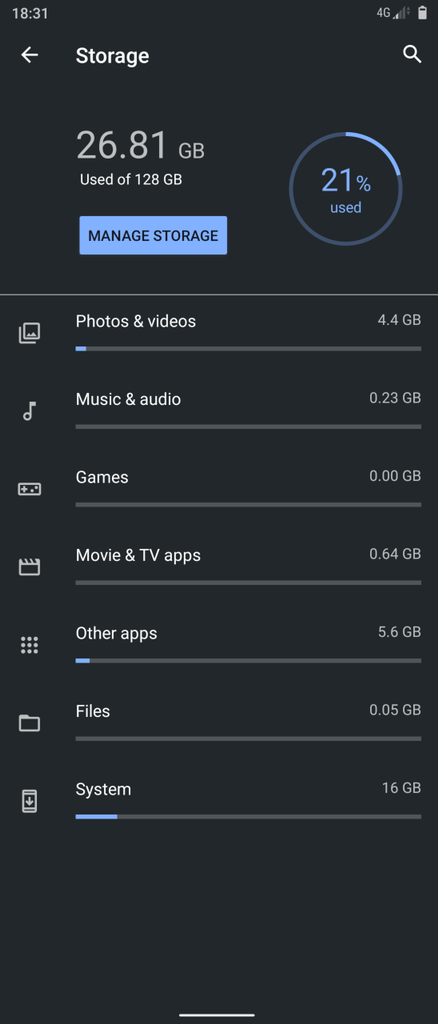Tap the 21% used circular indicator

[345, 189]
